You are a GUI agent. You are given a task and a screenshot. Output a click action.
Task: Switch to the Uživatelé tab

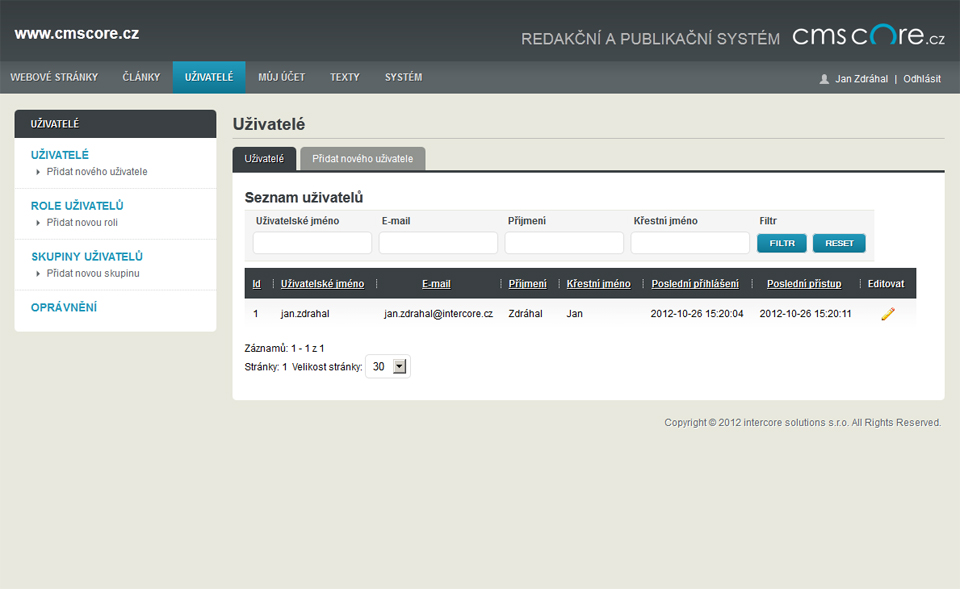point(264,159)
